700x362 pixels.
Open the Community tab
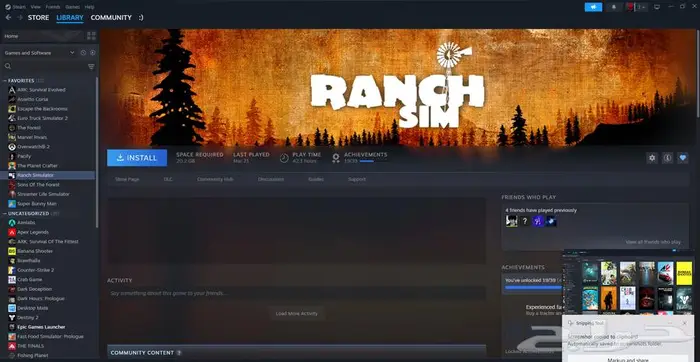(x=111, y=17)
